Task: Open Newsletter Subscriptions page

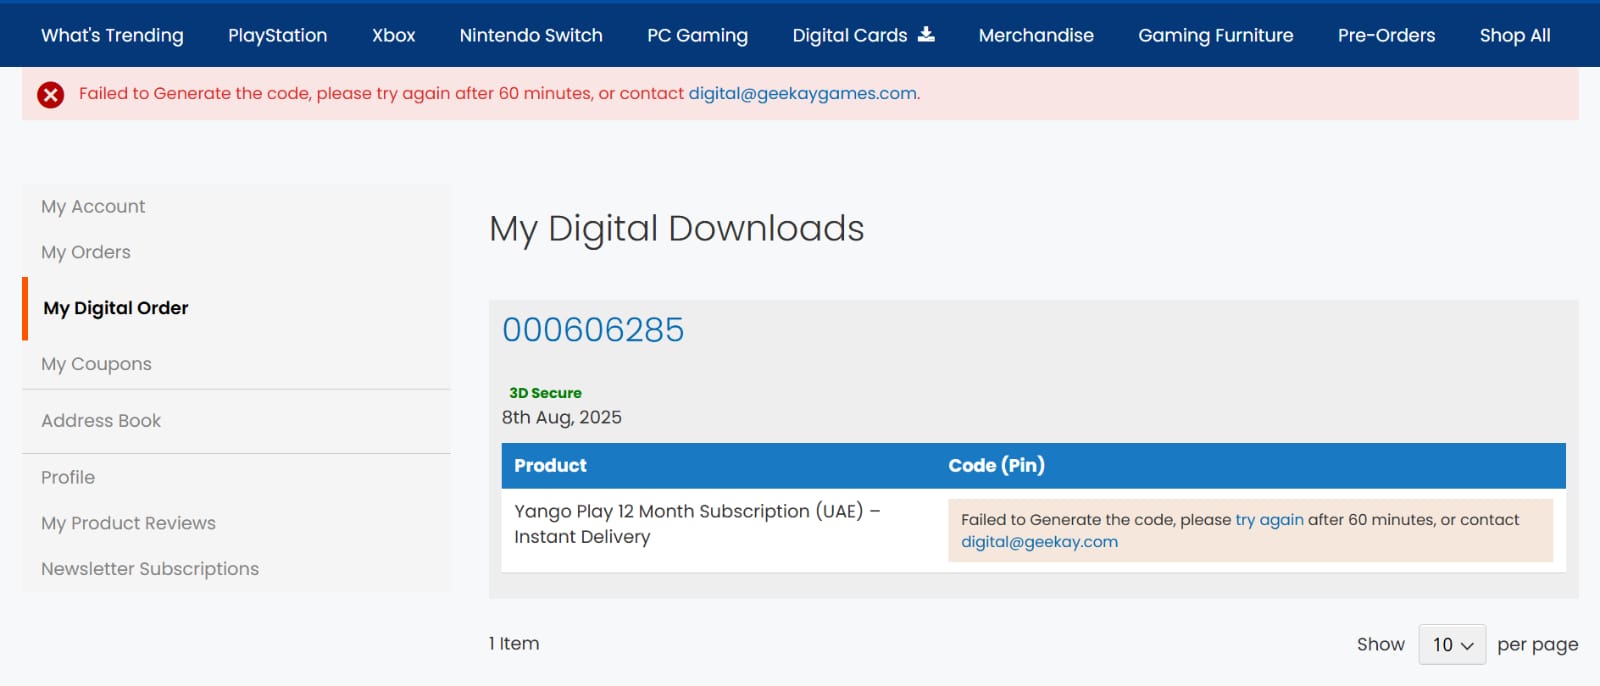Action: (150, 569)
